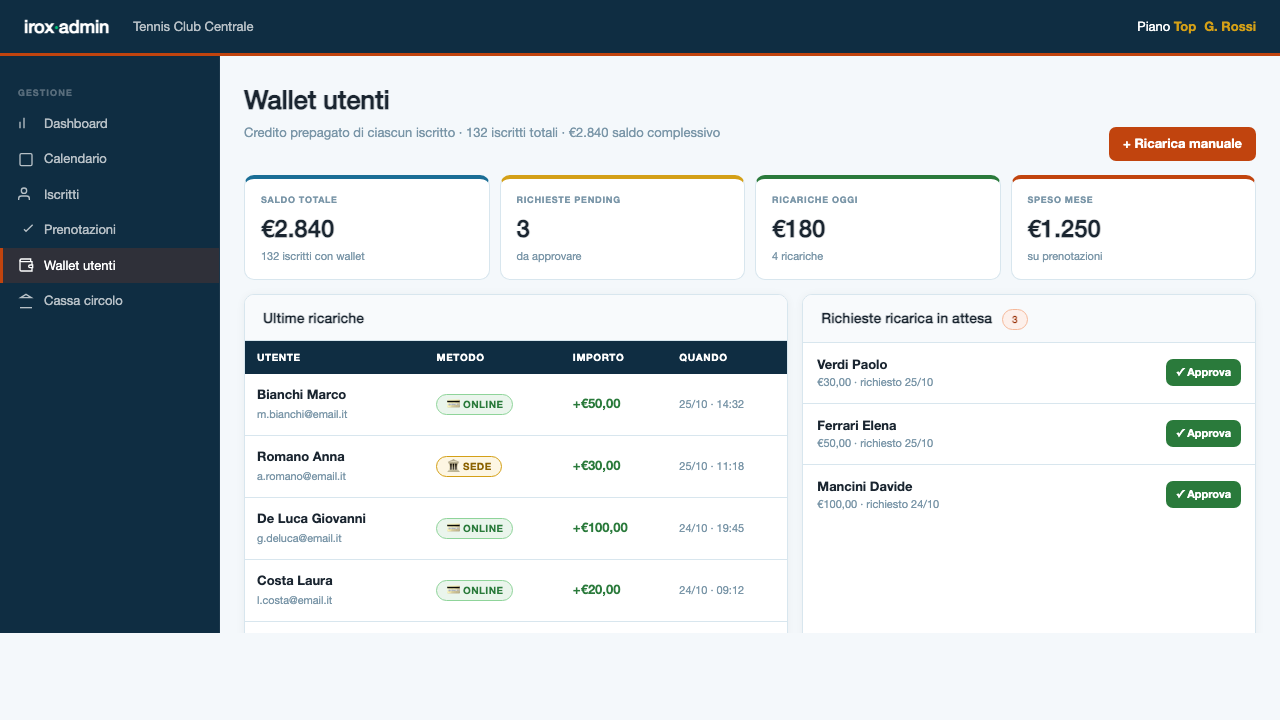Click the Ricarica manuale button
Screen dimensions: 1280x720
(1182, 144)
